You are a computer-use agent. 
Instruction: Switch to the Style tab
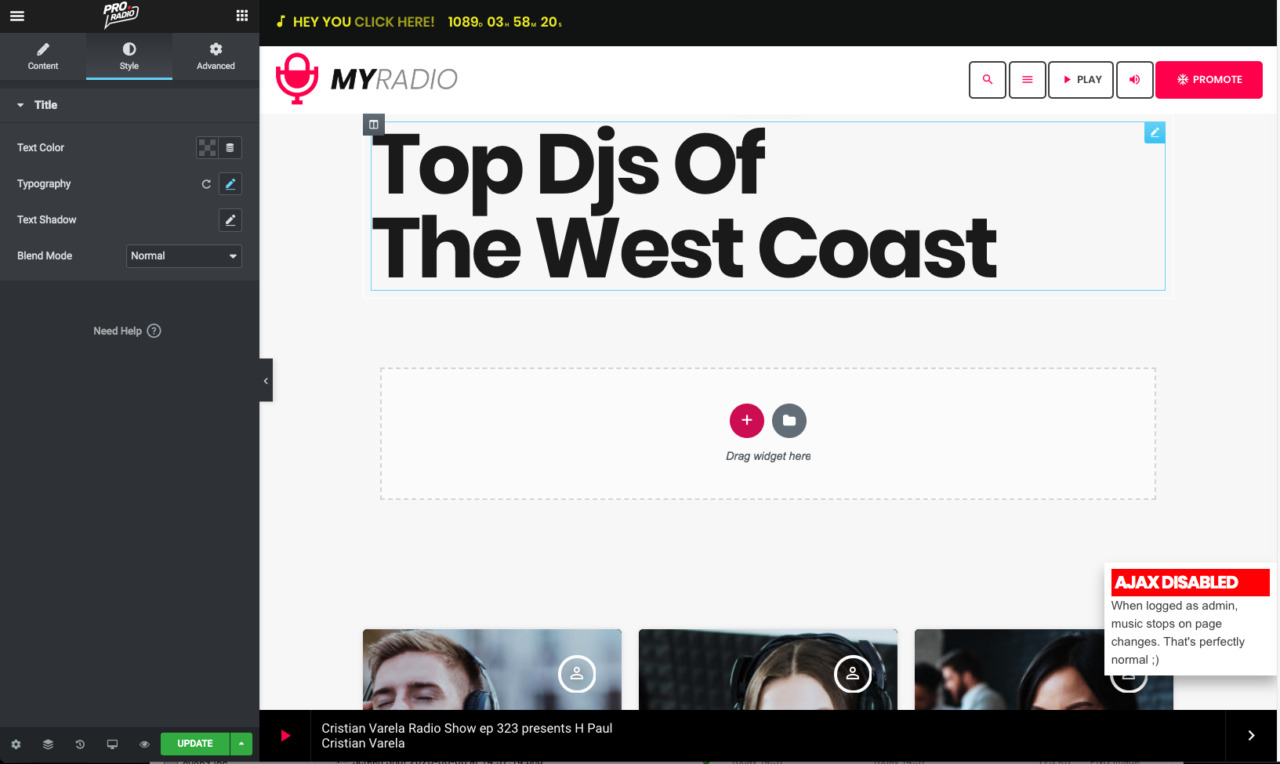129,56
